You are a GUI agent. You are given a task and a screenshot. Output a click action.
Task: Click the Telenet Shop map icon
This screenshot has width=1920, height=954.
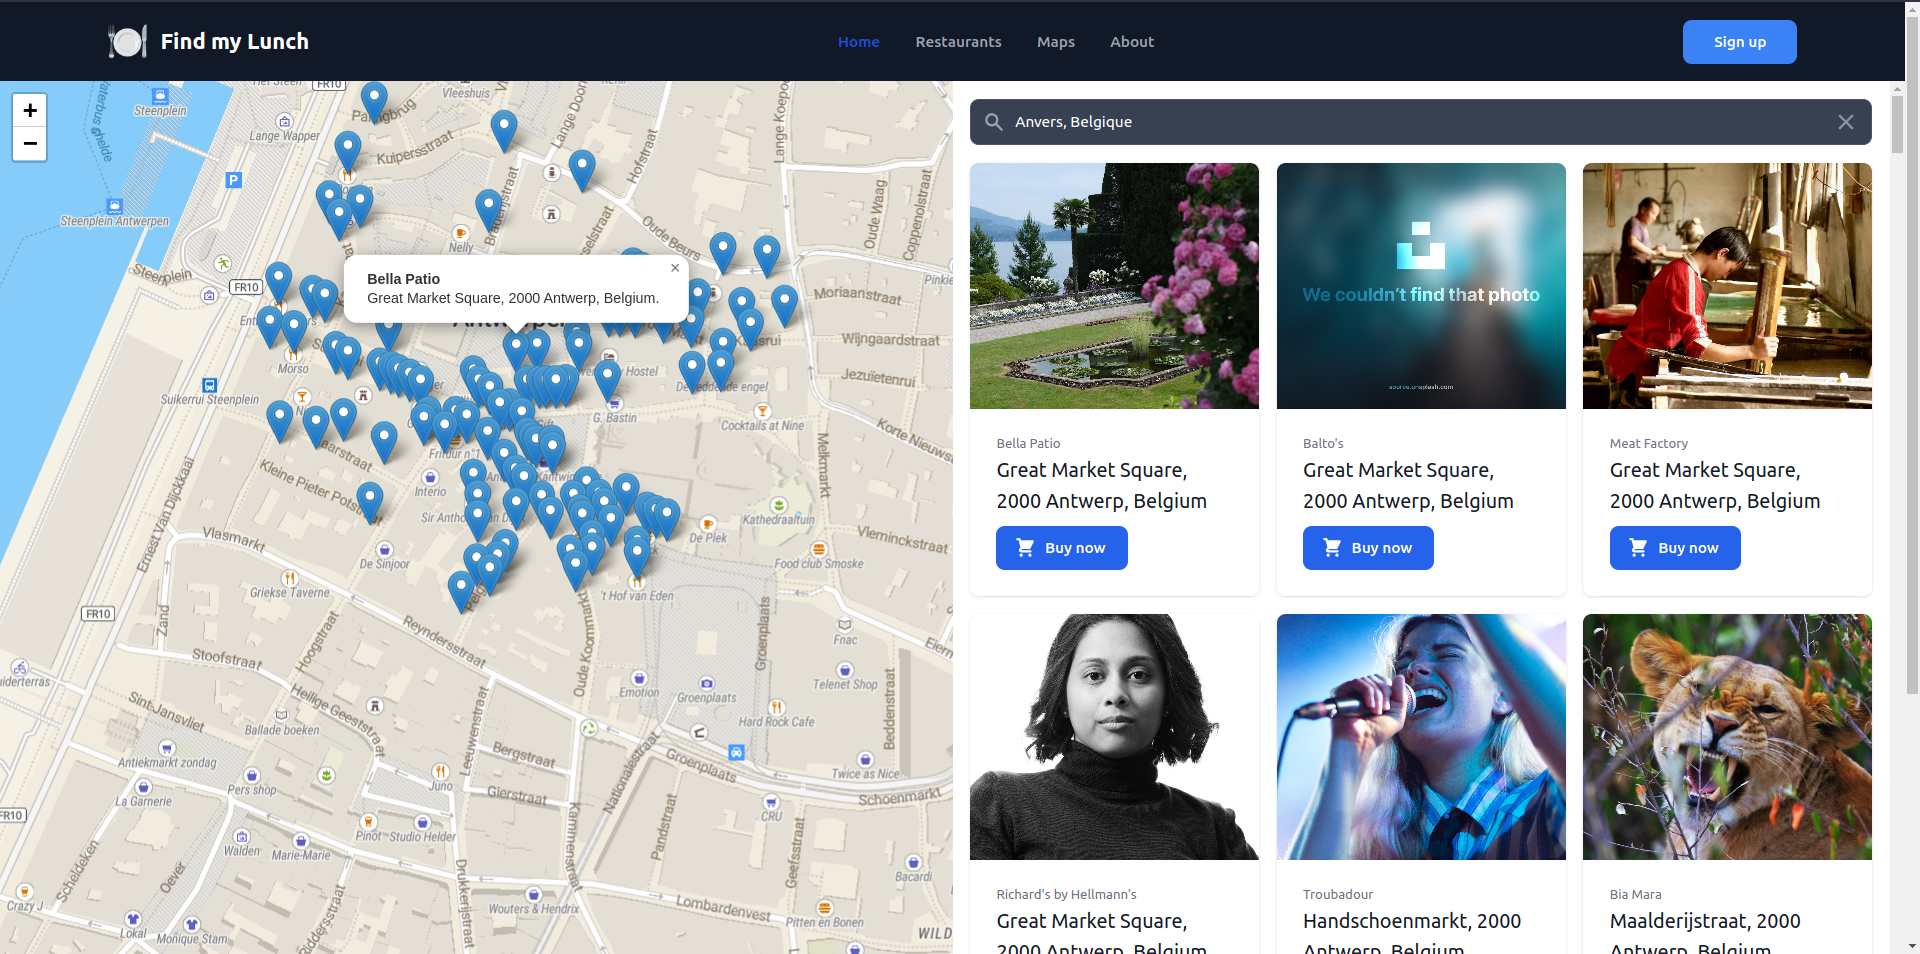(845, 670)
